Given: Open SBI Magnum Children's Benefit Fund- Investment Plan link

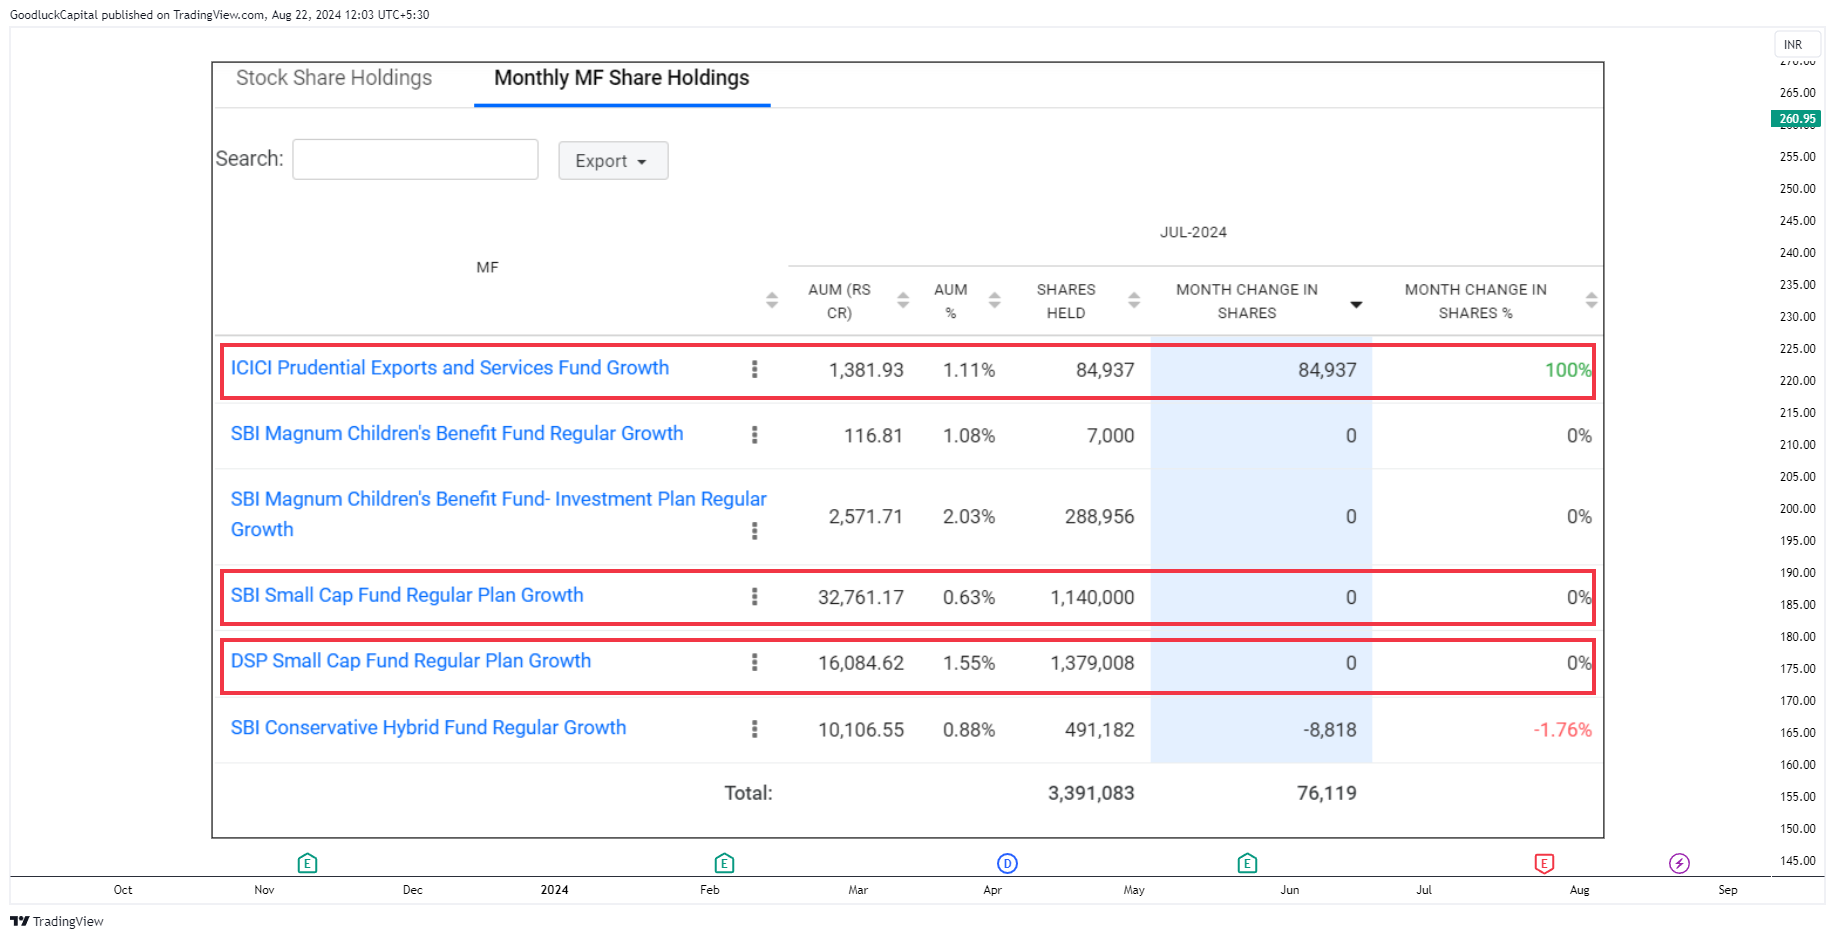Looking at the screenshot, I should [x=498, y=514].
